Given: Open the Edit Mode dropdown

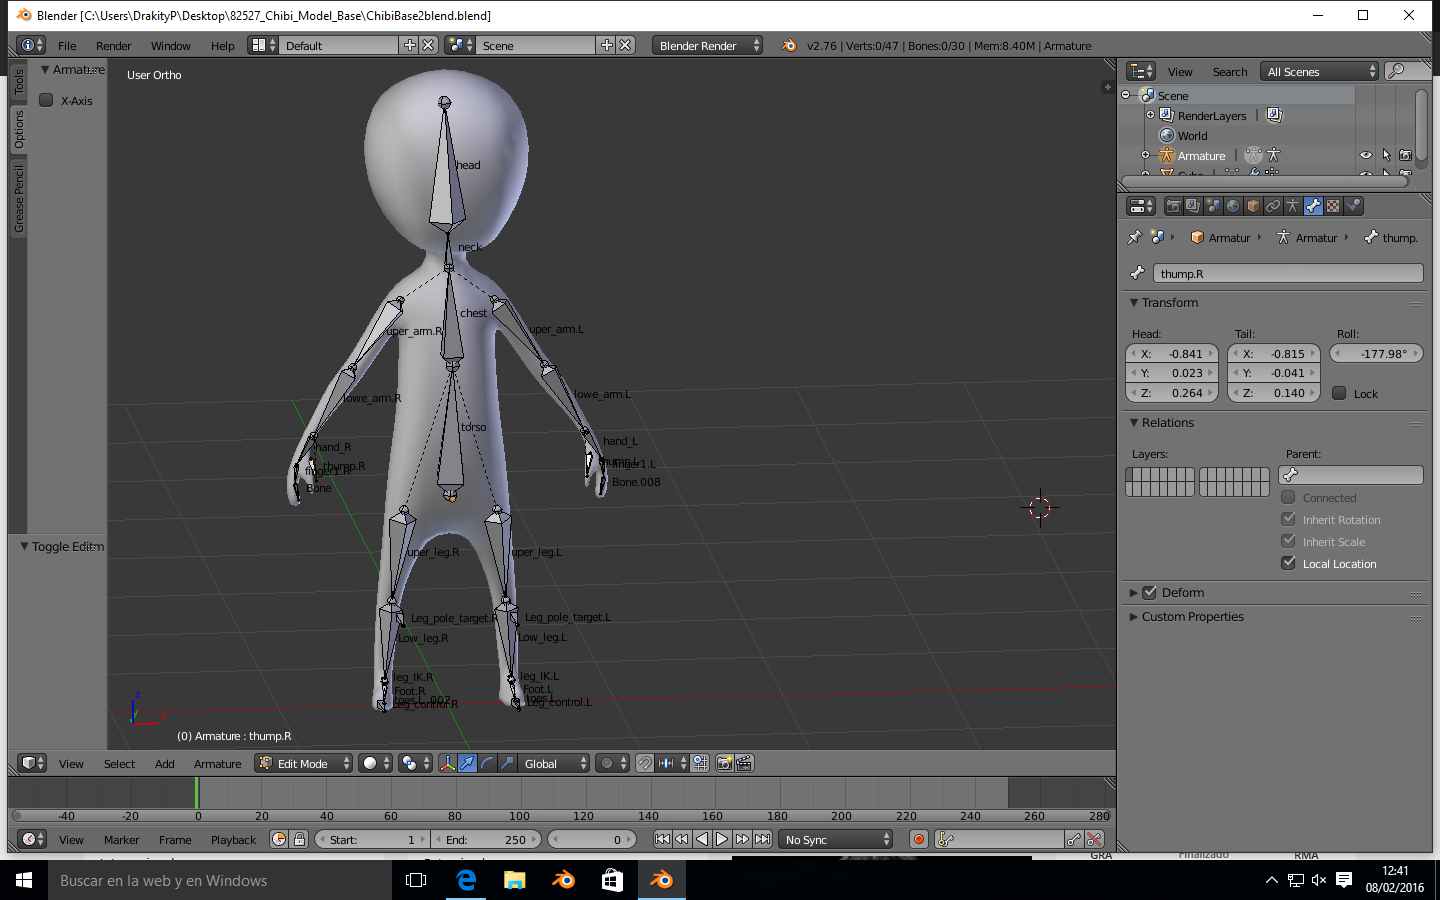Looking at the screenshot, I should click(305, 763).
